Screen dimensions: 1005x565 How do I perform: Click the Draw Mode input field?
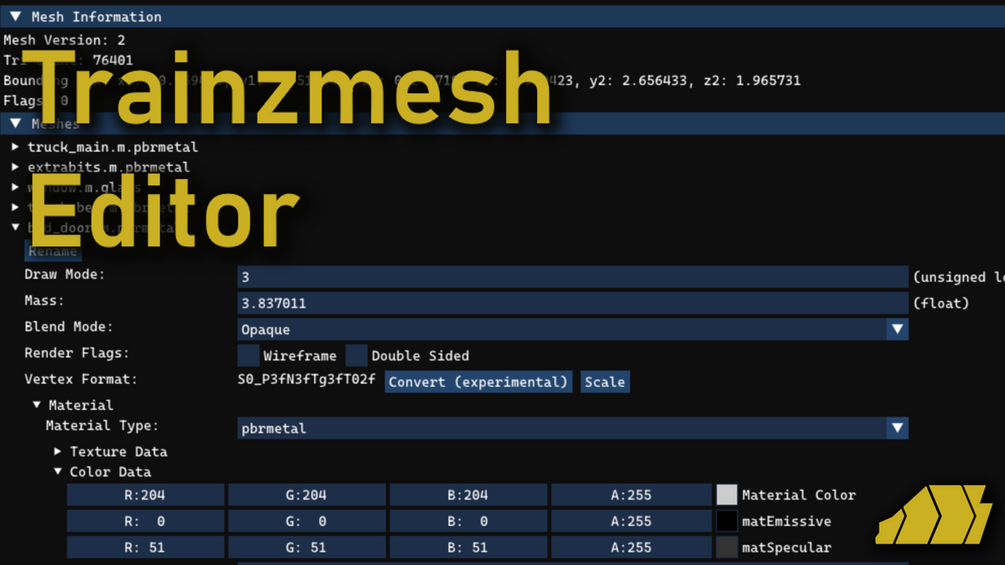coord(572,277)
